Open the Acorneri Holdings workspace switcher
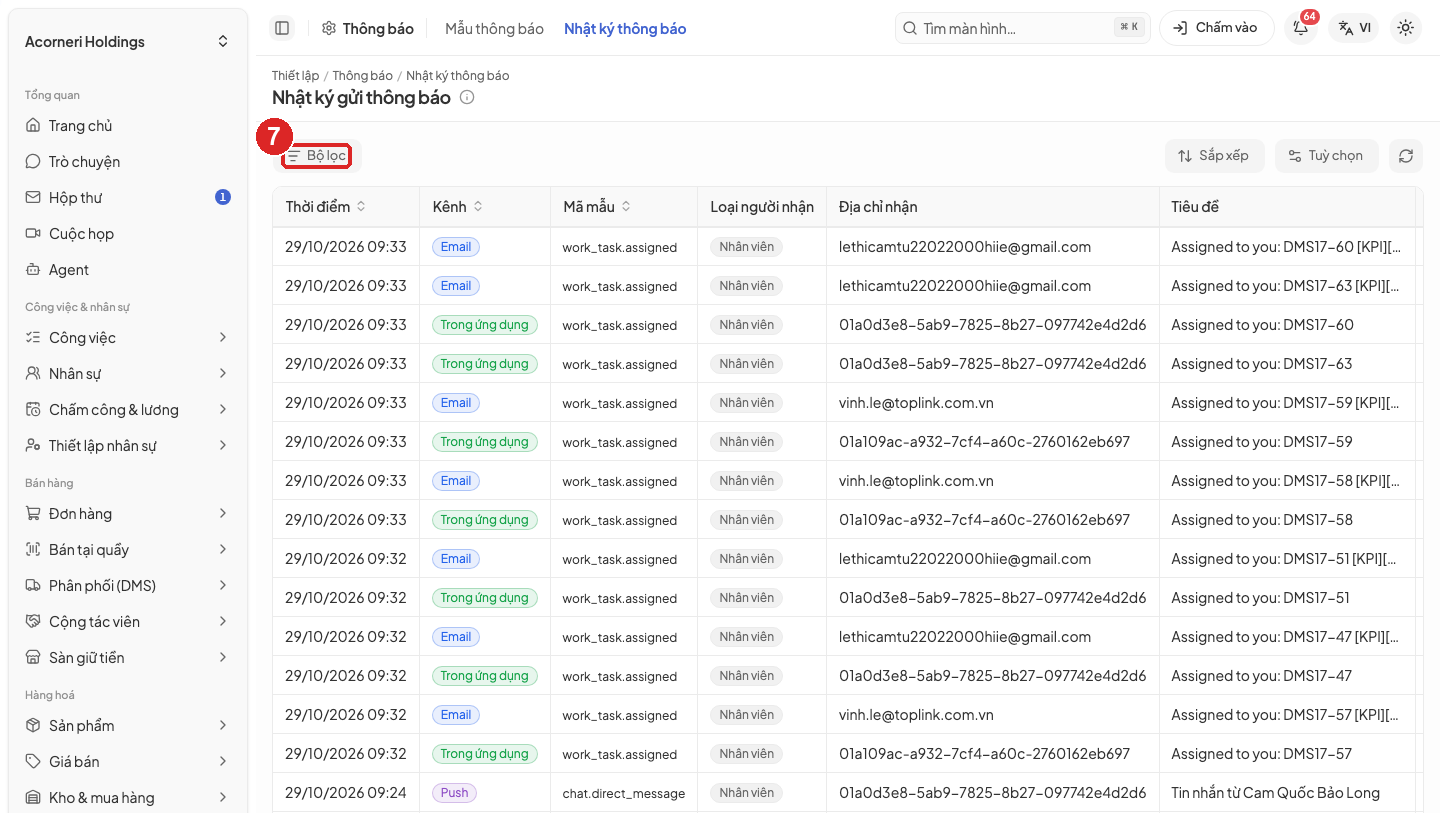The width and height of the screenshot is (1440, 813). pyautogui.click(x=127, y=42)
